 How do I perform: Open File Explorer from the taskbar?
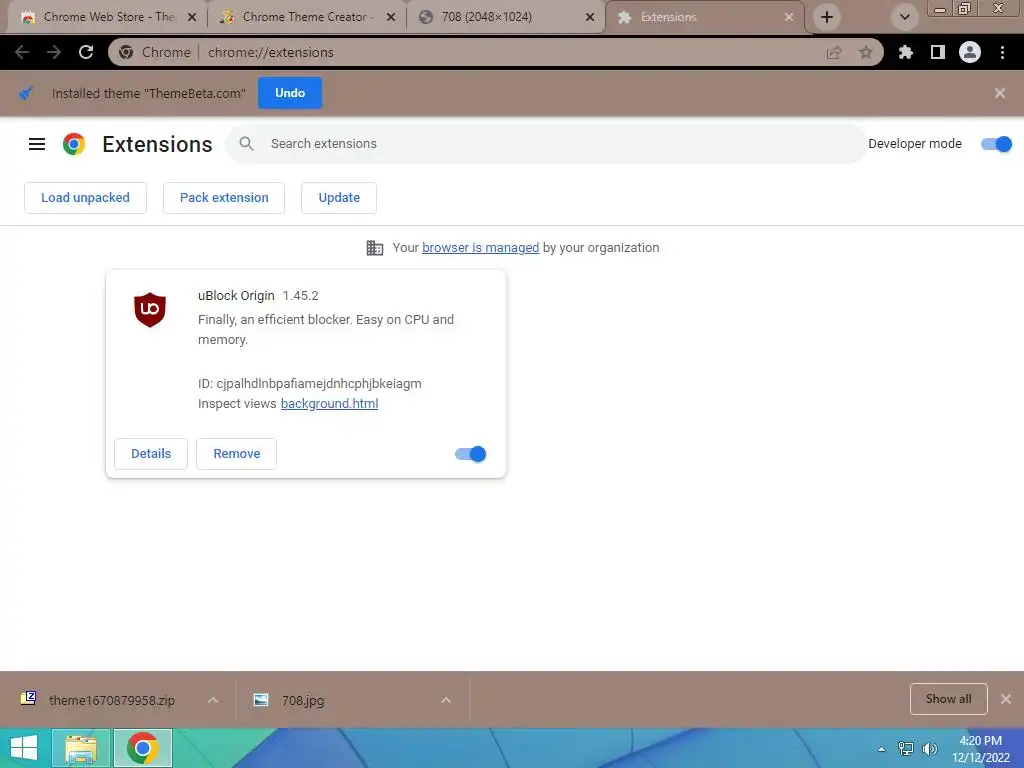click(81, 748)
